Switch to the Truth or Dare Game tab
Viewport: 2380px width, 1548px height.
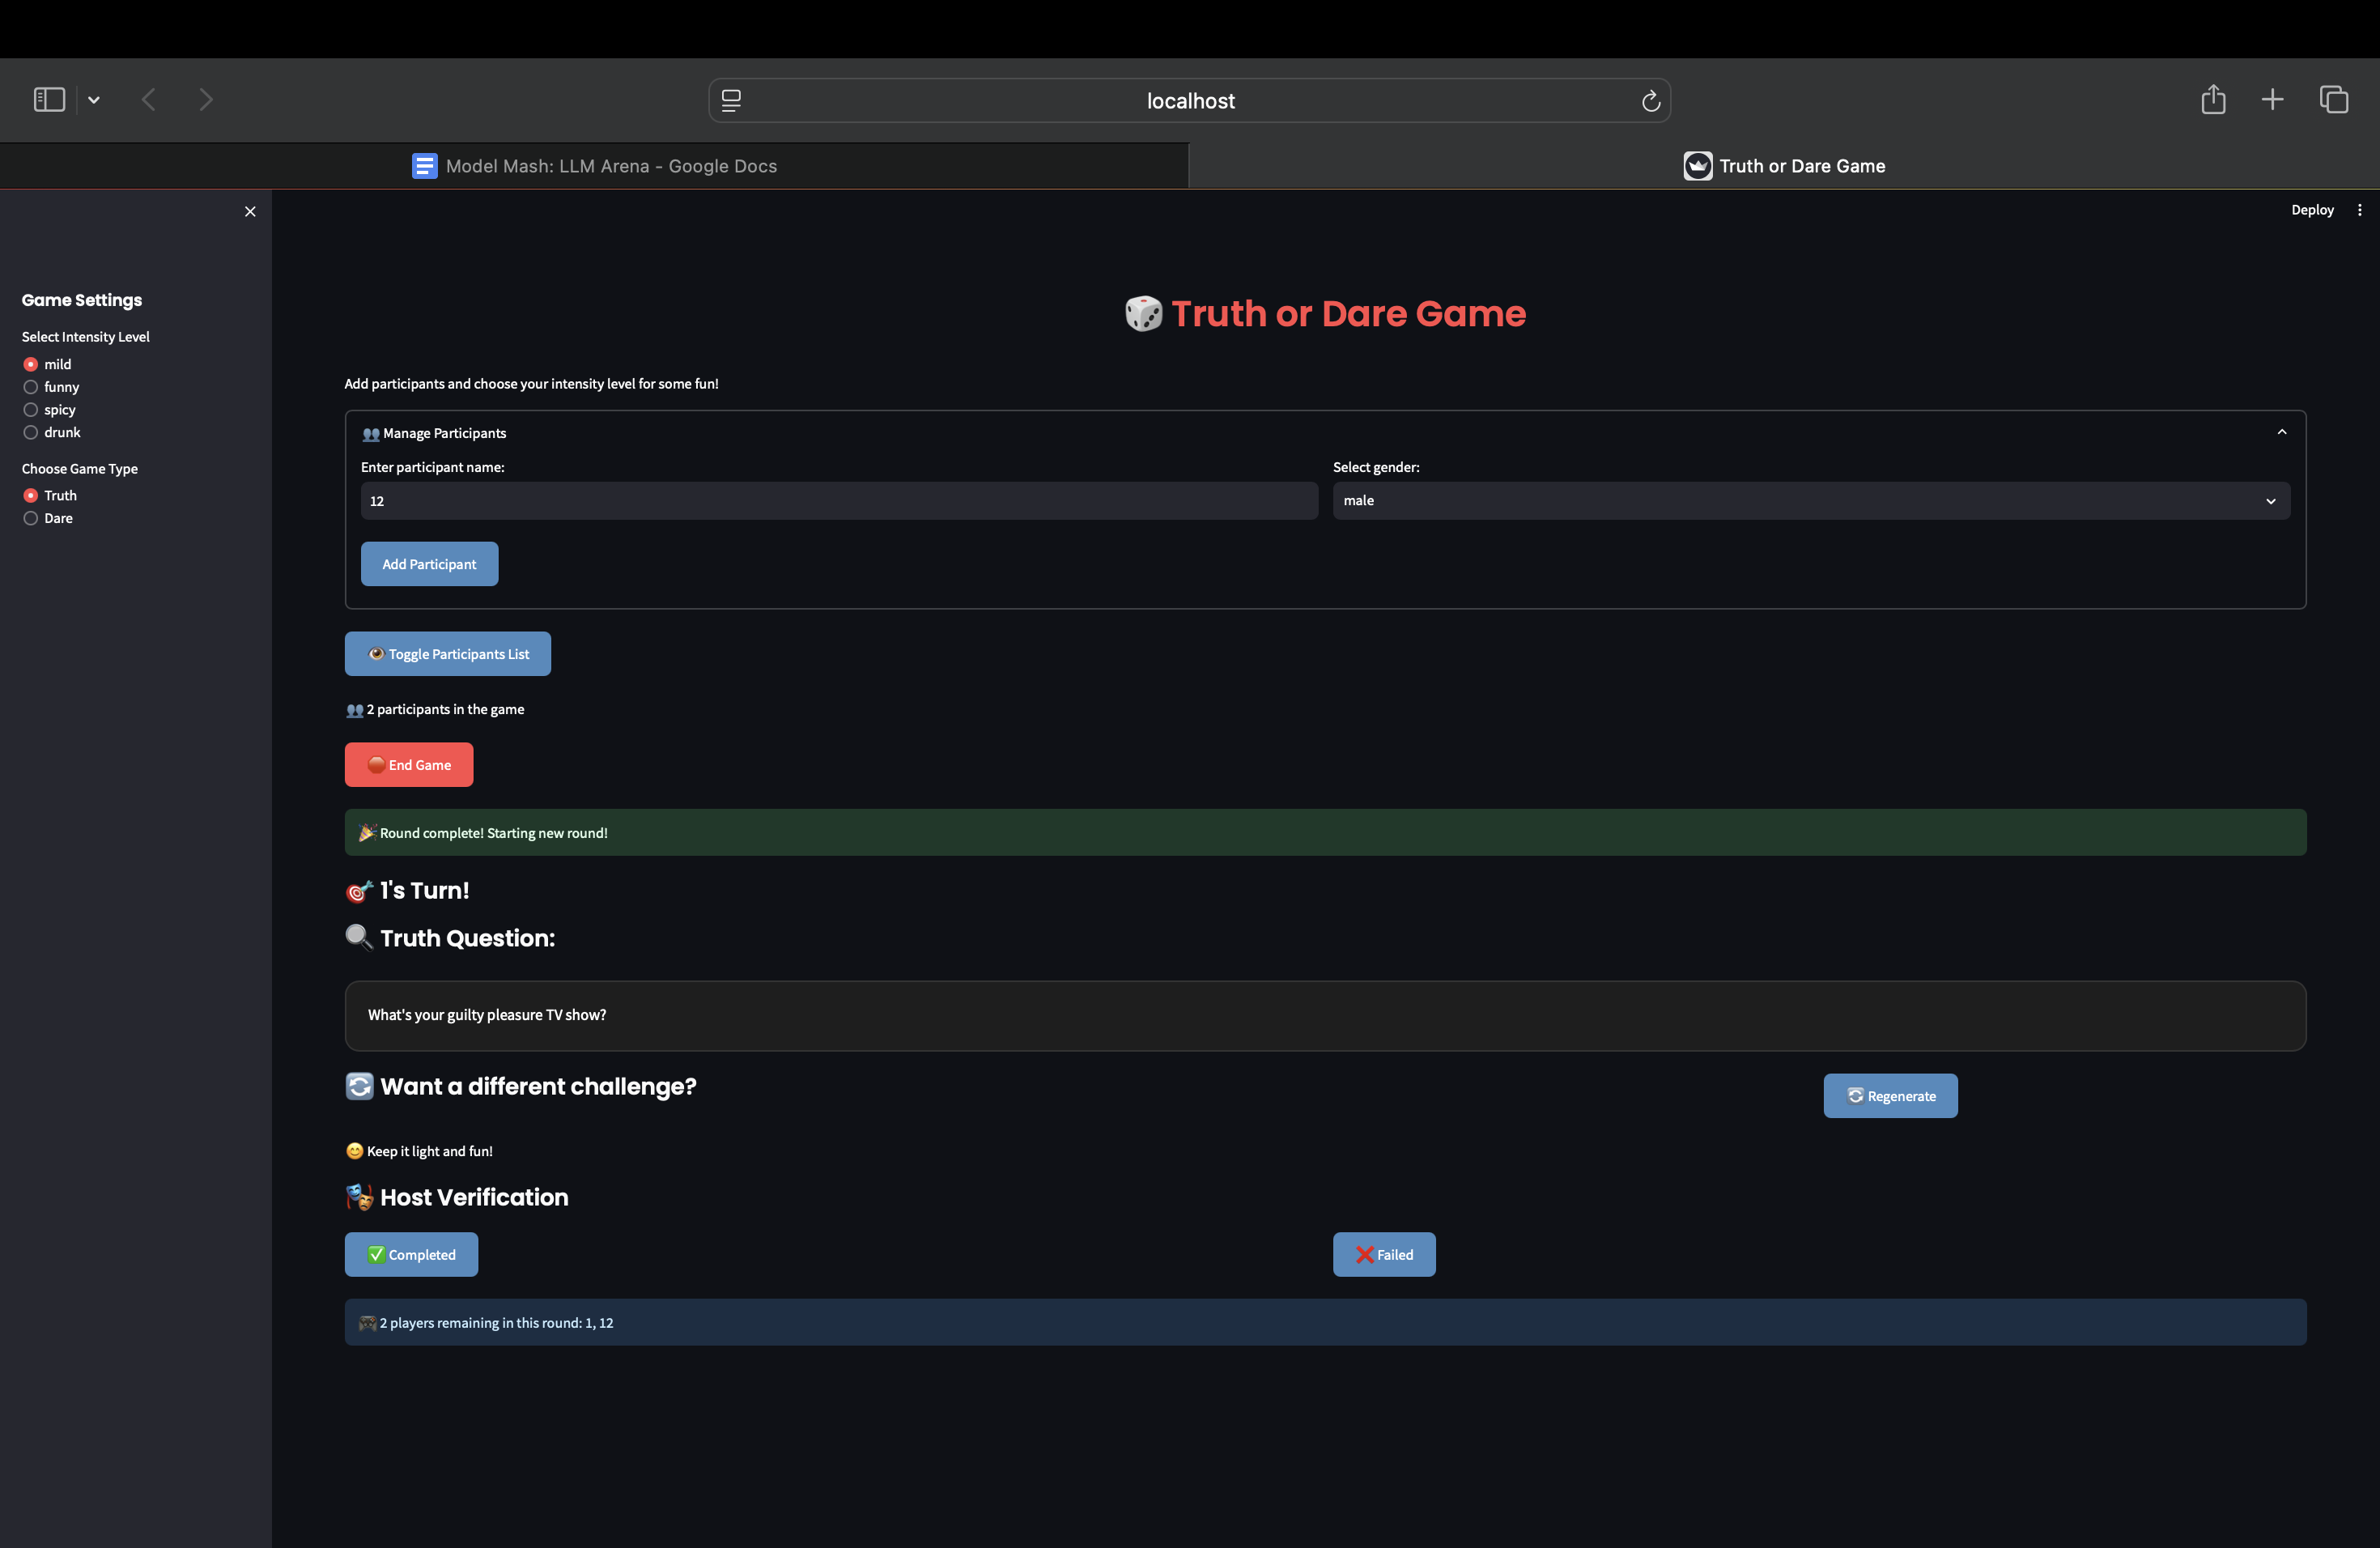1800,165
